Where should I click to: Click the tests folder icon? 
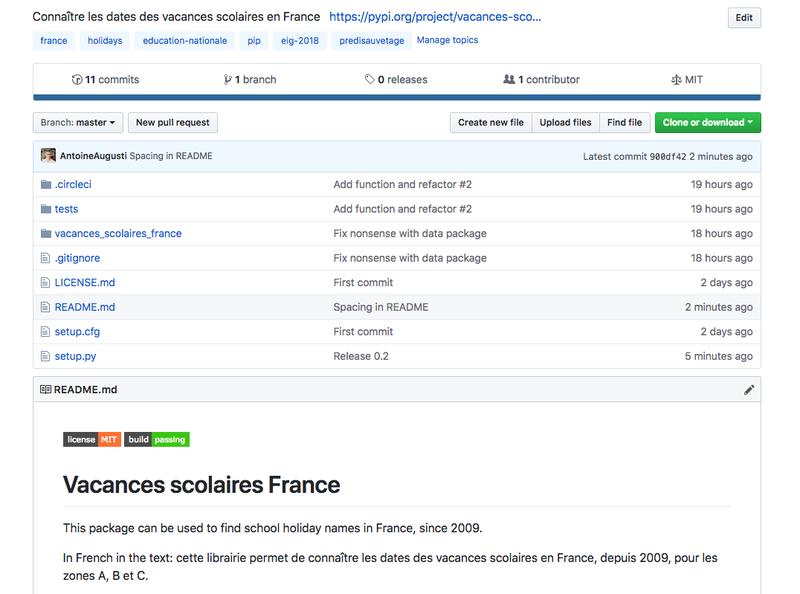click(45, 209)
